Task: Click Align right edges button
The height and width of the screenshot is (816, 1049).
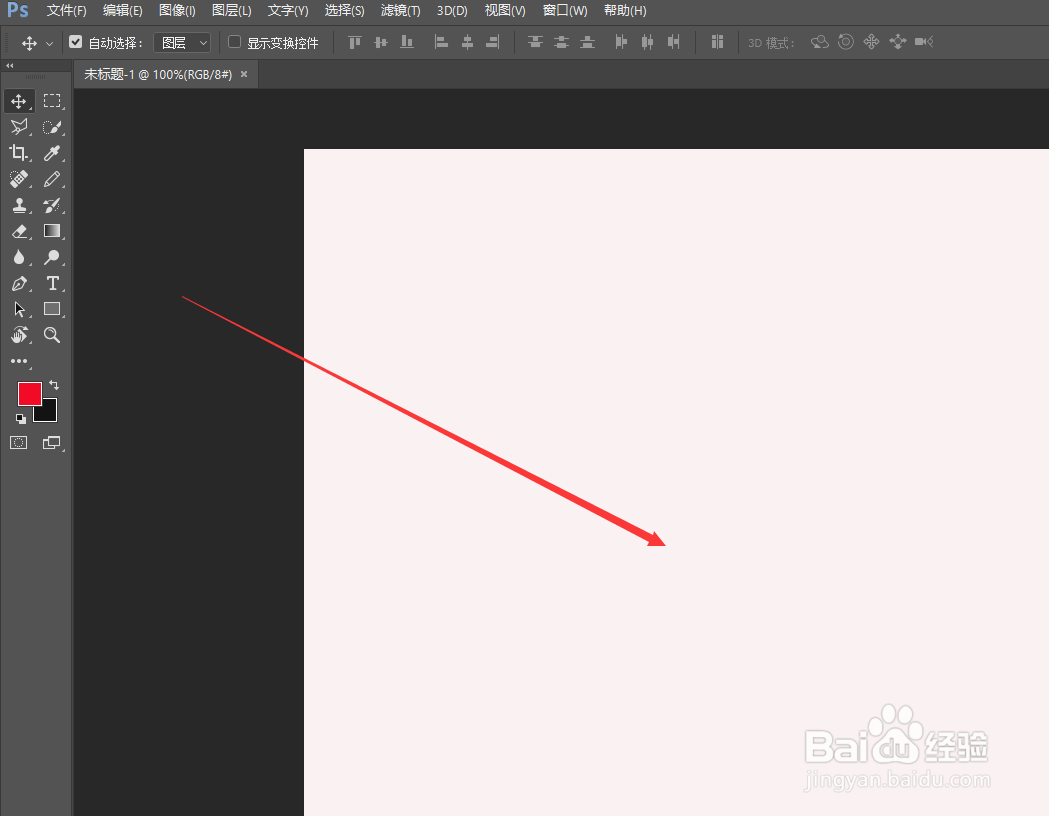Action: coord(493,42)
